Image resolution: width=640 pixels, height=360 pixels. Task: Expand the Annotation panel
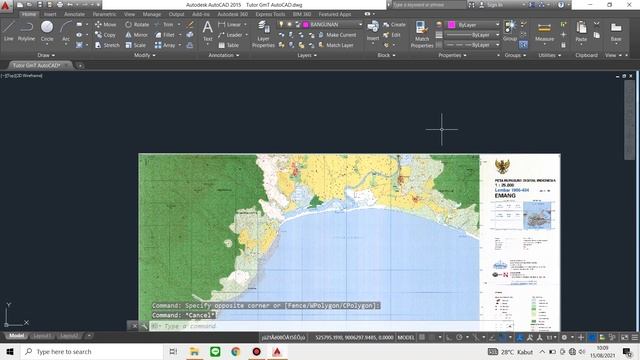tap(224, 55)
